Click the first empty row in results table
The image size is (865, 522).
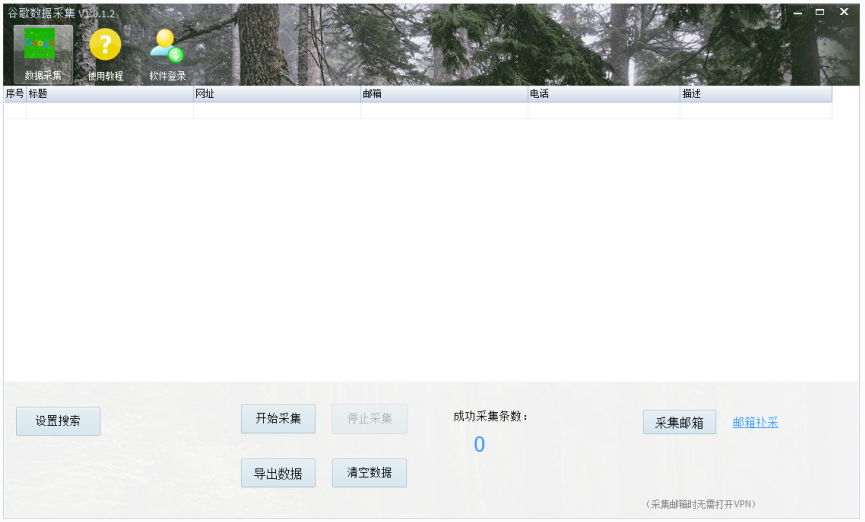[x=418, y=111]
